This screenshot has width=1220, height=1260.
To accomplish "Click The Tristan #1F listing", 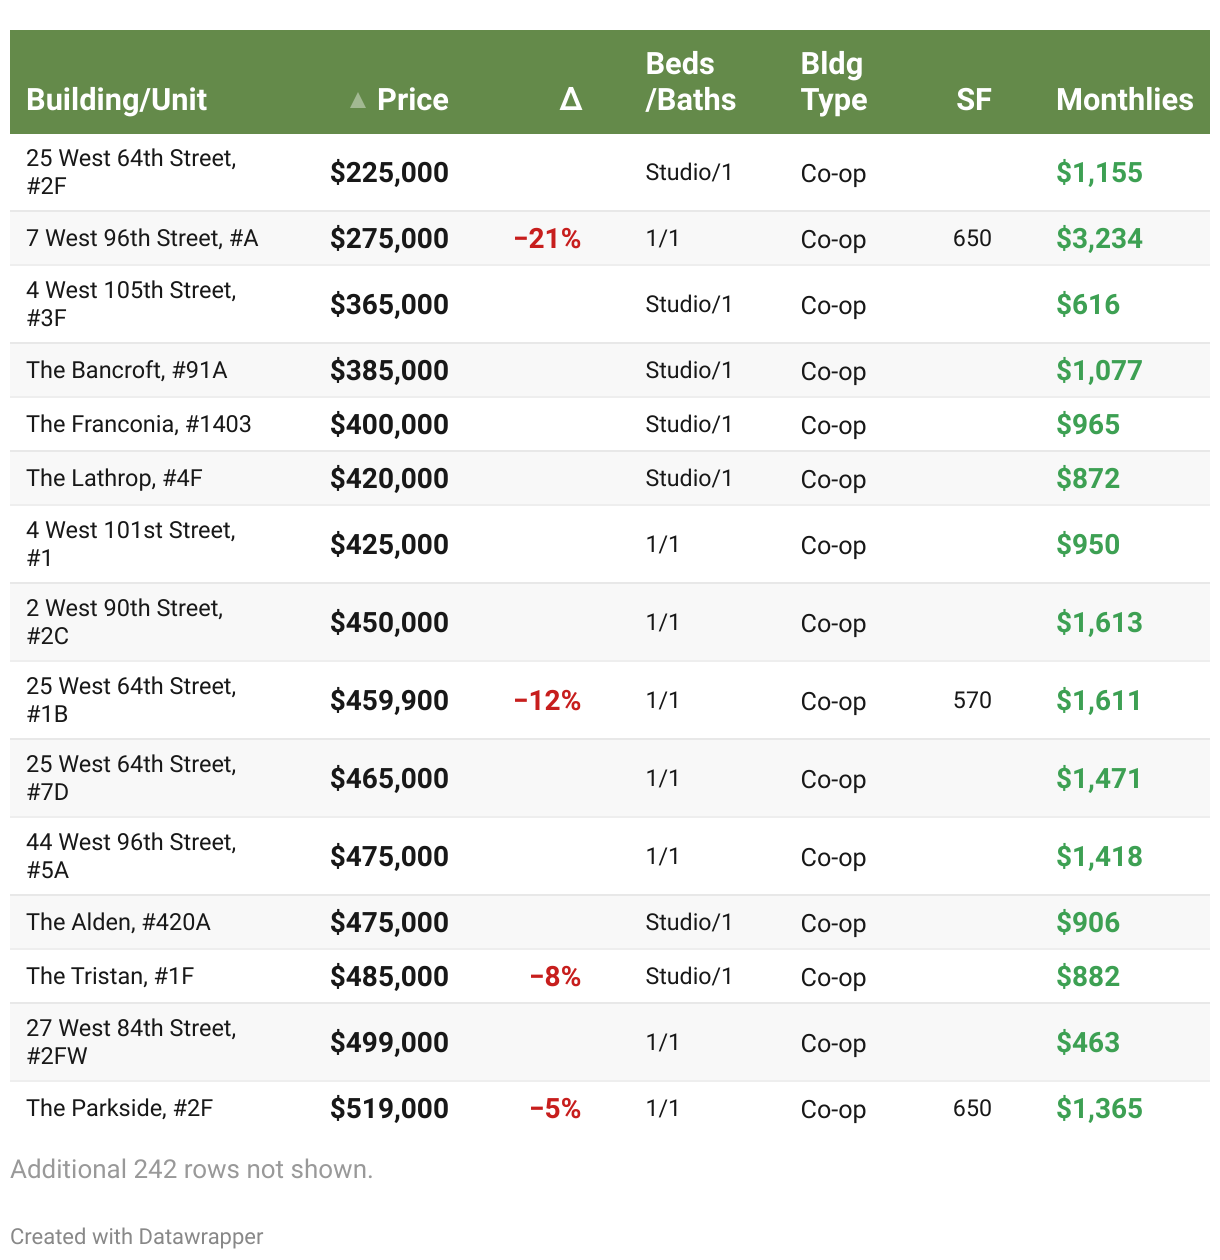I will tap(110, 976).
